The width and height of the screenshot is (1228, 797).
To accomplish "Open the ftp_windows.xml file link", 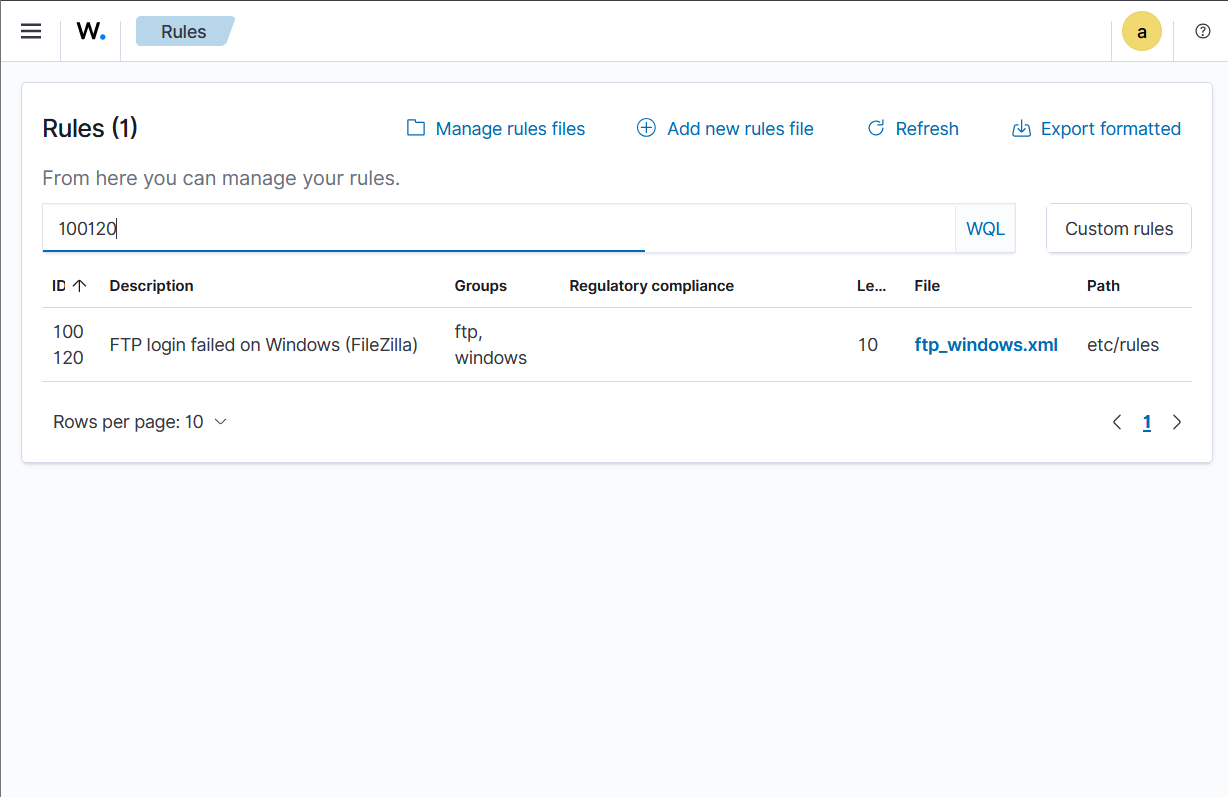I will (x=986, y=345).
